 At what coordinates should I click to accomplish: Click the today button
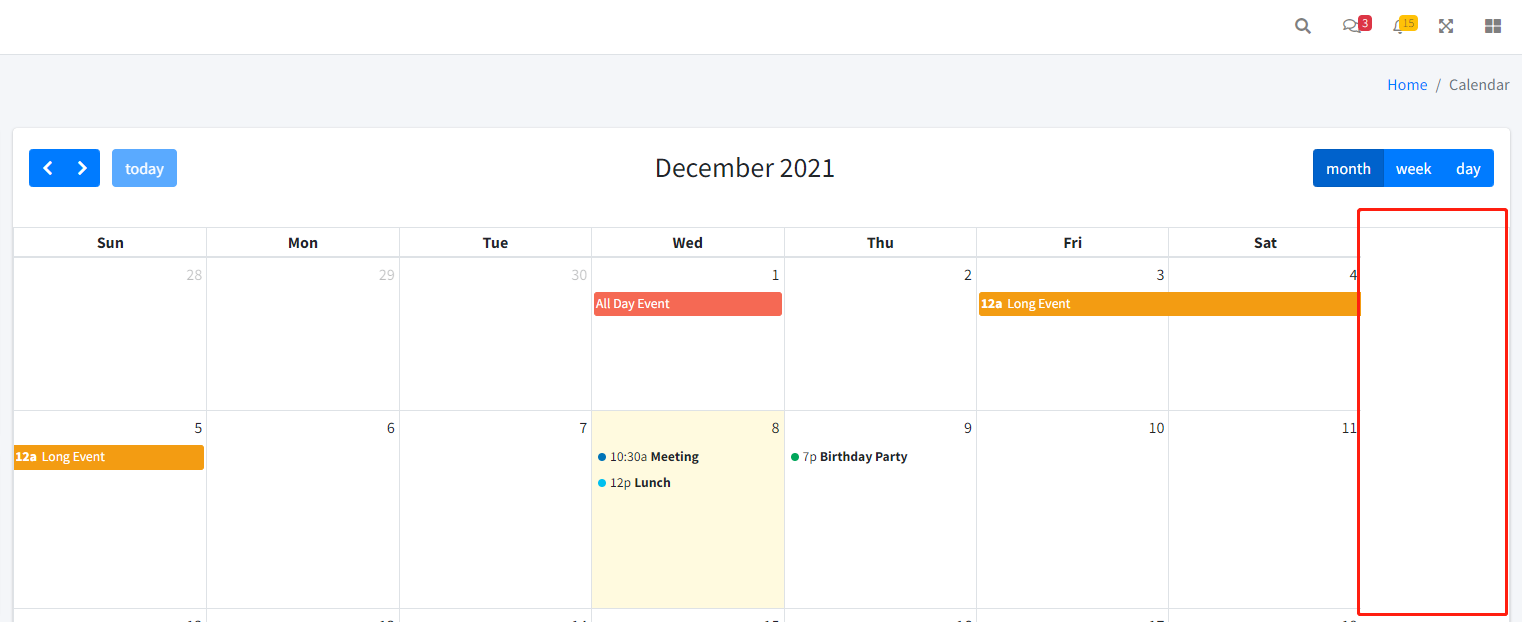click(x=144, y=168)
